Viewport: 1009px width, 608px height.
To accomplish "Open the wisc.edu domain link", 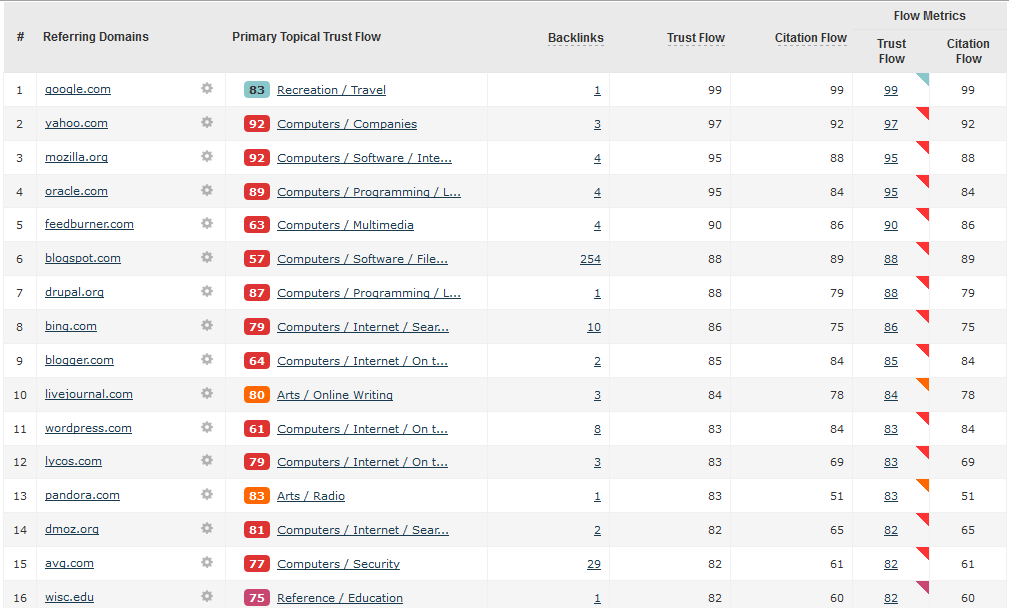I will [69, 597].
